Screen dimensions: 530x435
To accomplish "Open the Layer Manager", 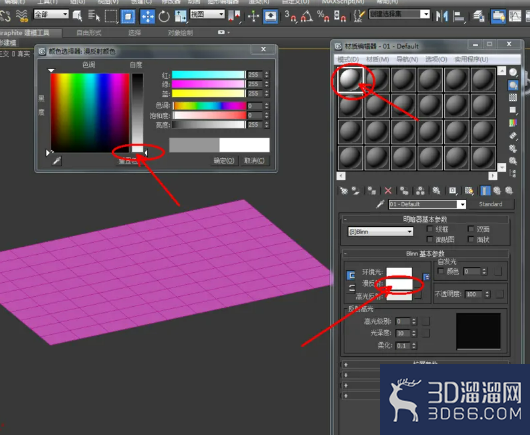I will [x=478, y=16].
